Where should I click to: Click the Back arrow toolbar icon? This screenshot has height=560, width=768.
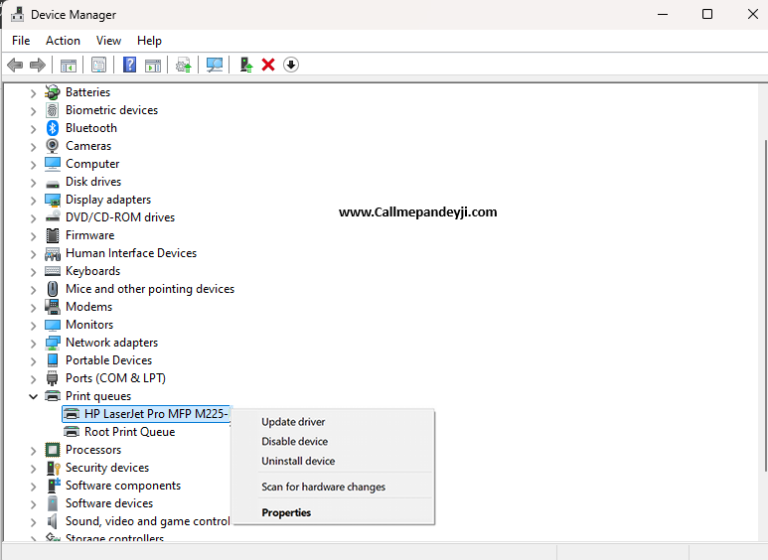(15, 65)
